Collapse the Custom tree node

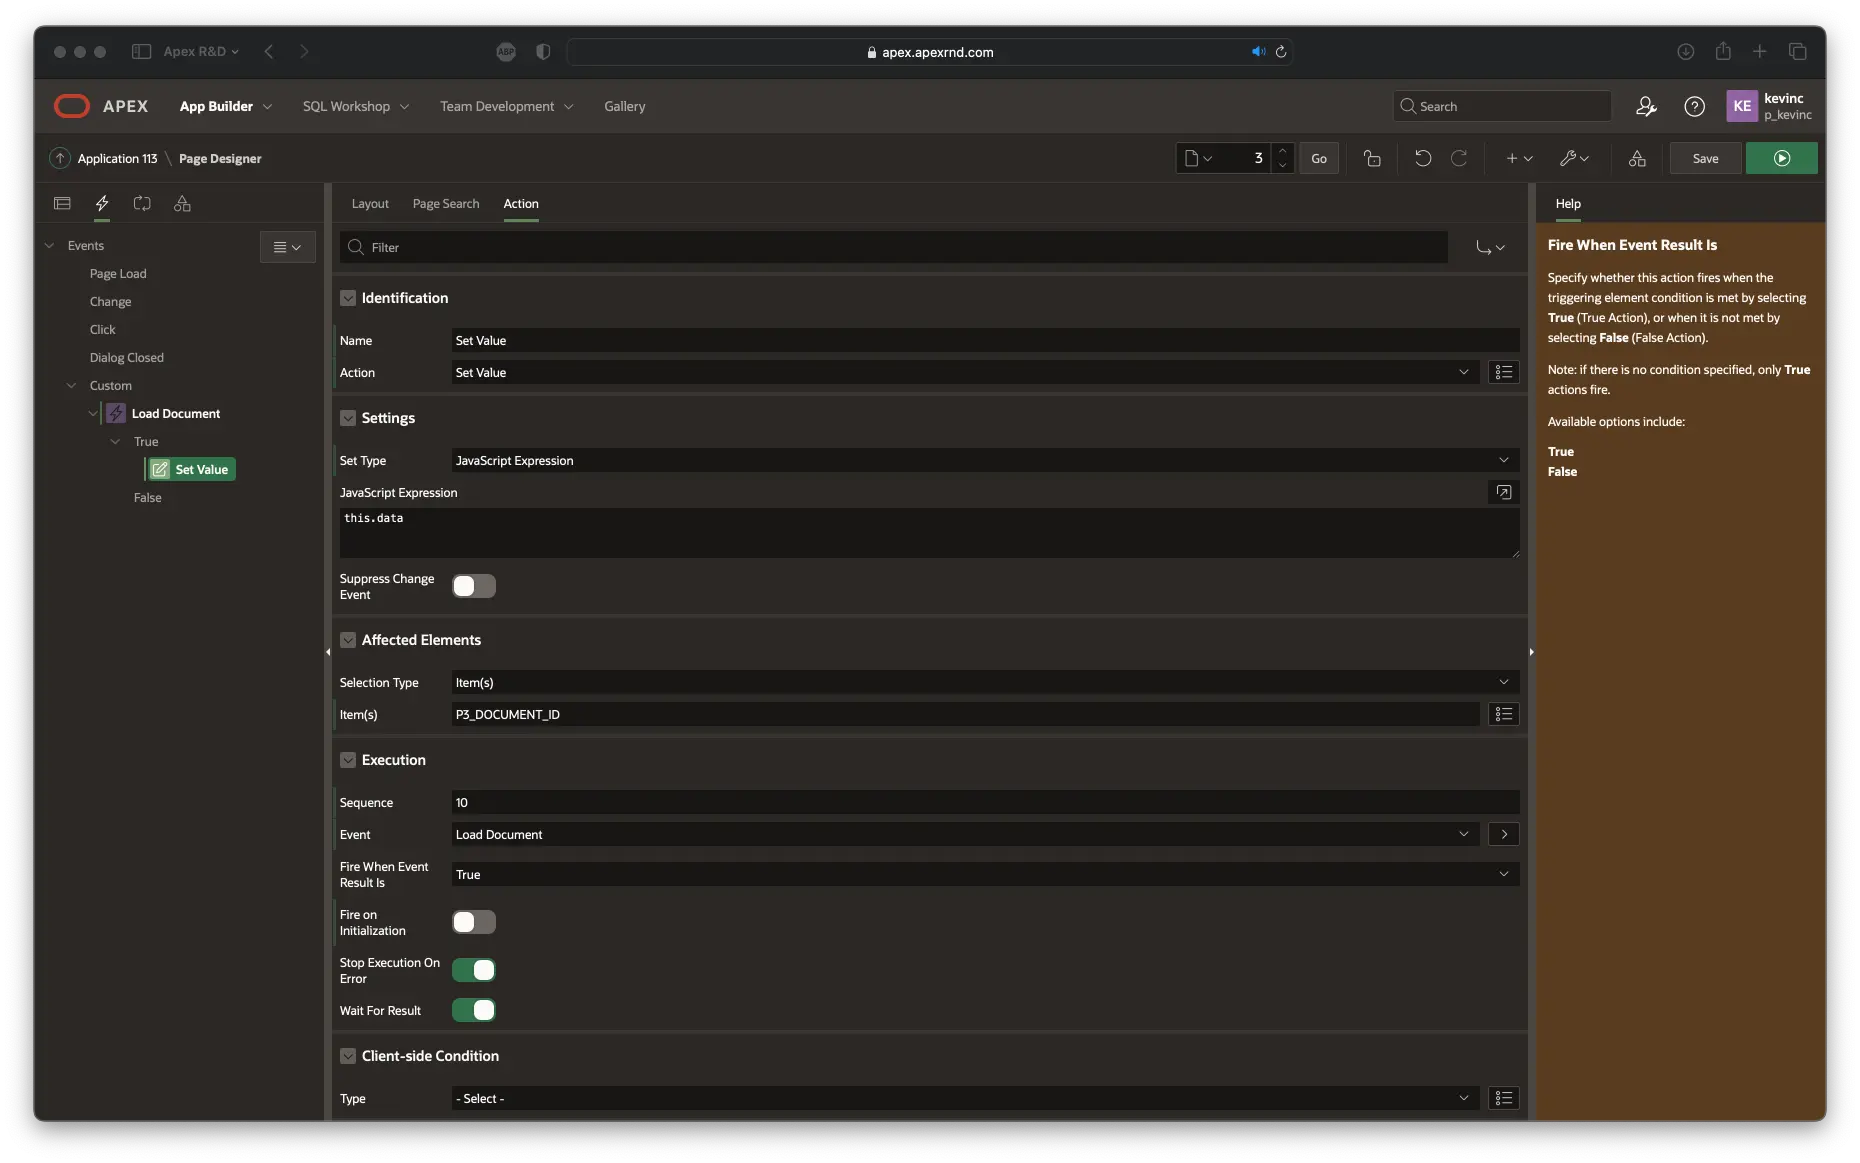pos(71,385)
